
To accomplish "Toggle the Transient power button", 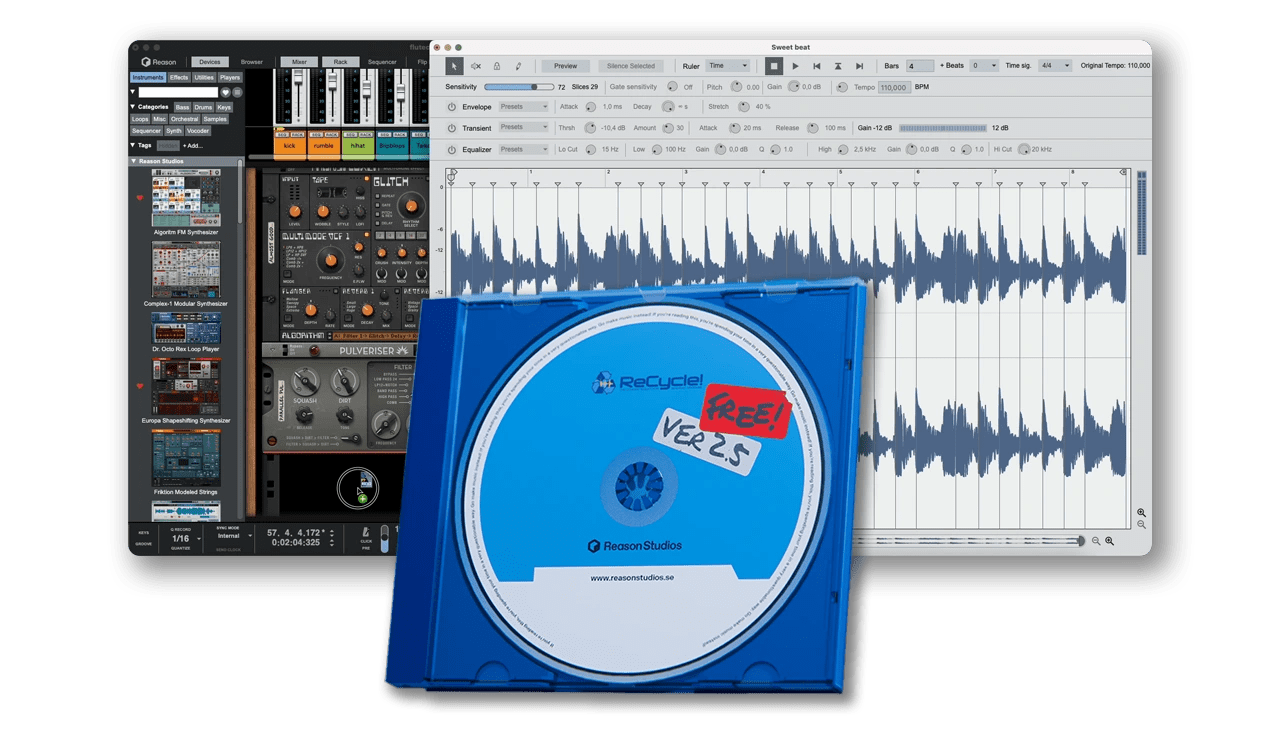I will pyautogui.click(x=452, y=128).
